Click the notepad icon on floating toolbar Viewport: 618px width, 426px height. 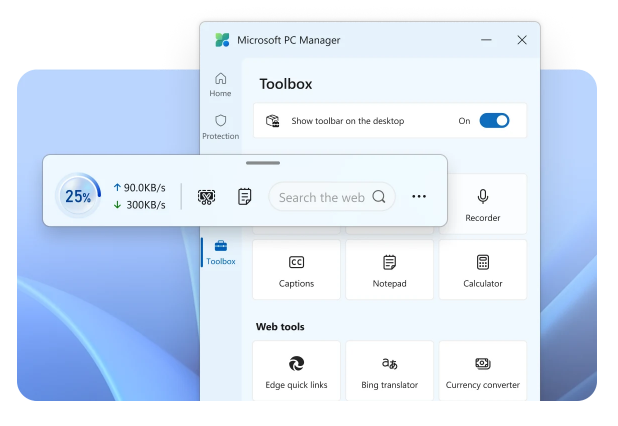pos(244,197)
